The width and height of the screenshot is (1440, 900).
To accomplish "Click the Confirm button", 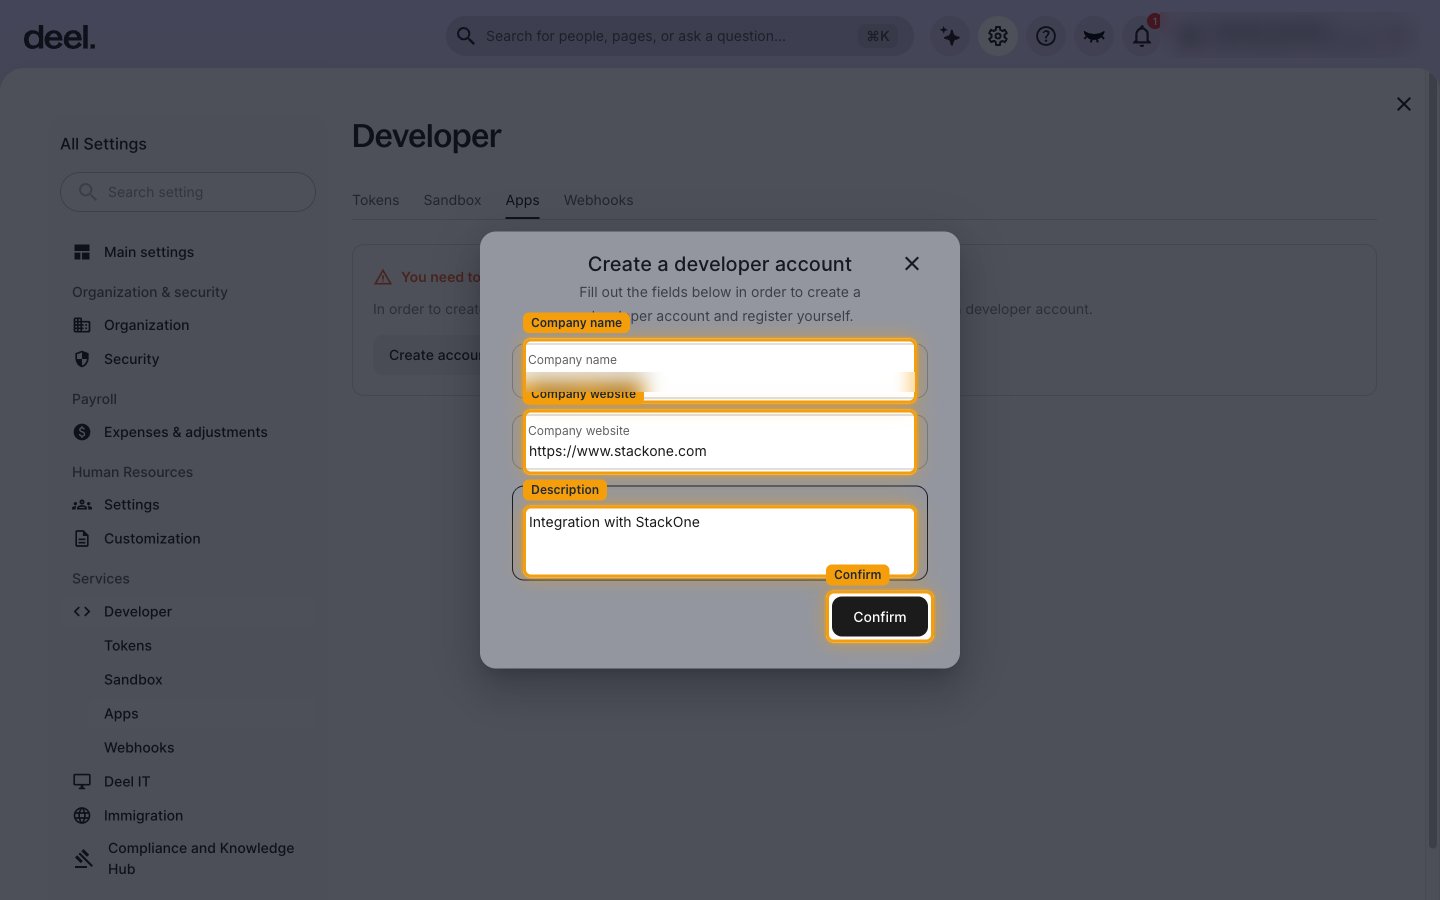I will (880, 617).
